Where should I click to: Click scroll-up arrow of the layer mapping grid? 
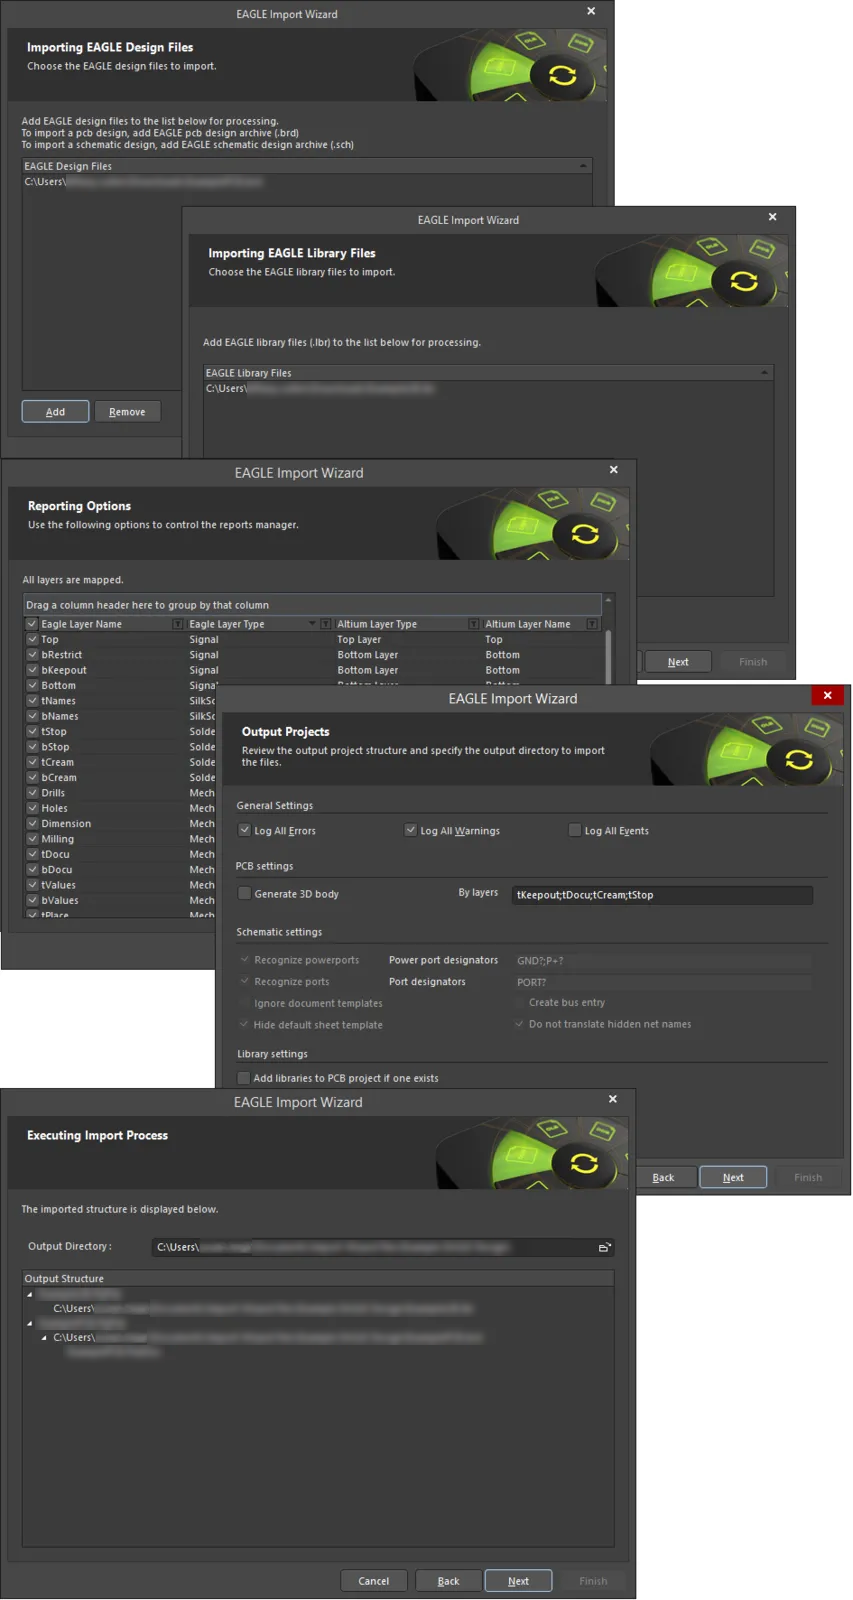(608, 600)
